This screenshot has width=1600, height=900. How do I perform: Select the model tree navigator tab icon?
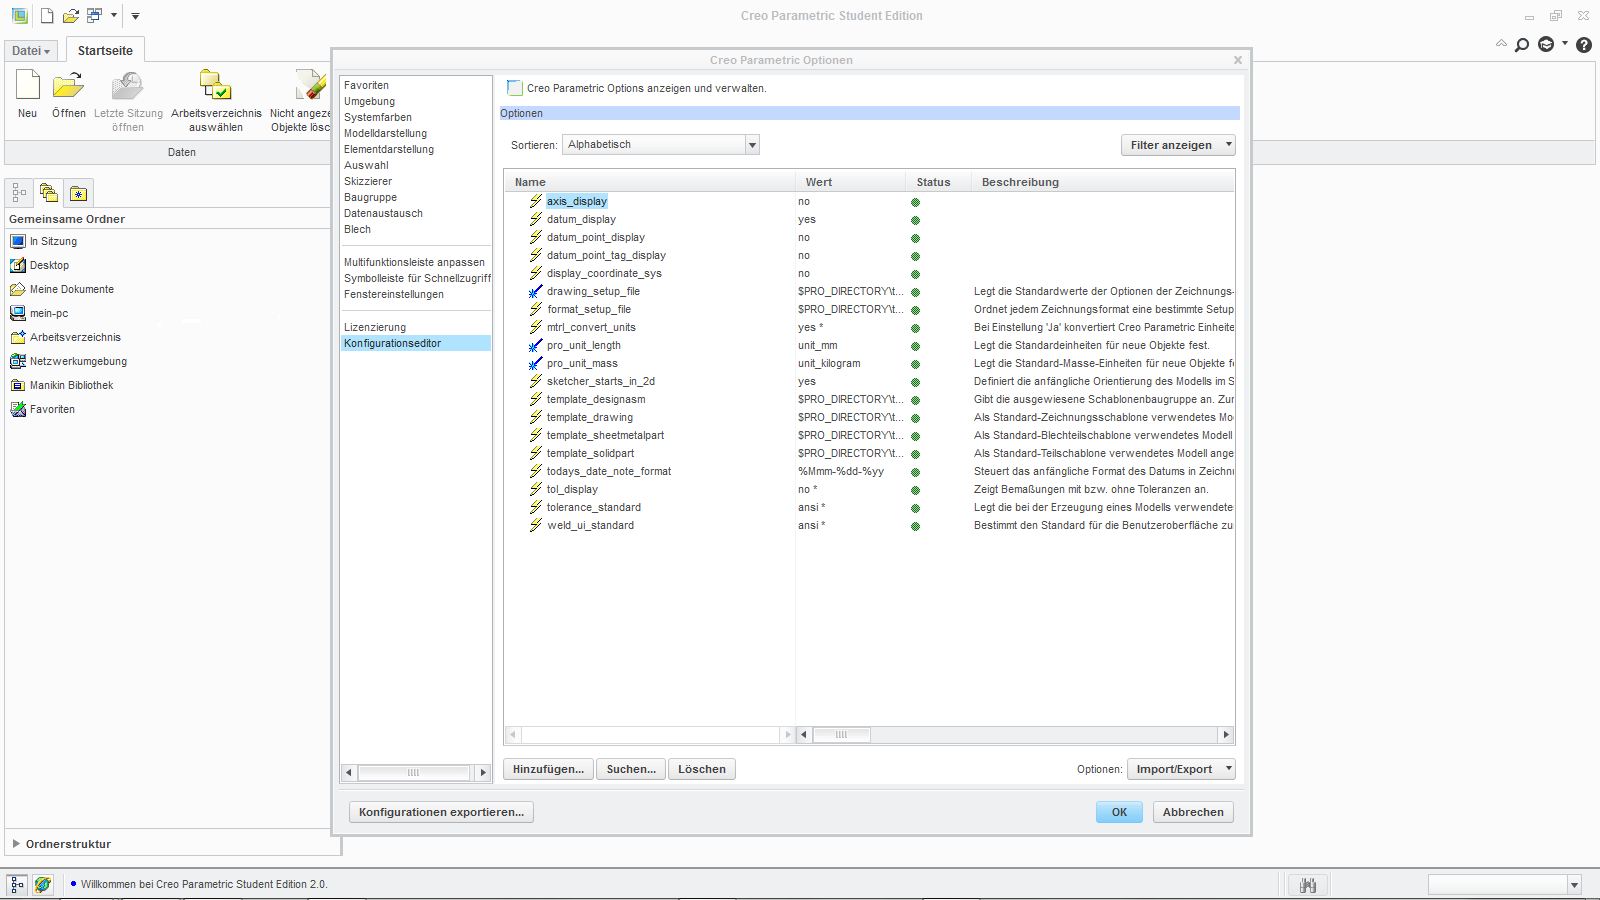pos(19,193)
